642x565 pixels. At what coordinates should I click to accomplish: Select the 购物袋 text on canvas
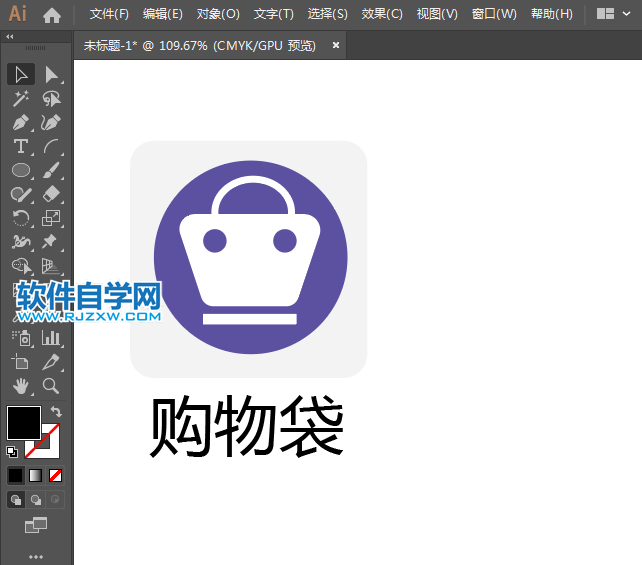[x=247, y=426]
